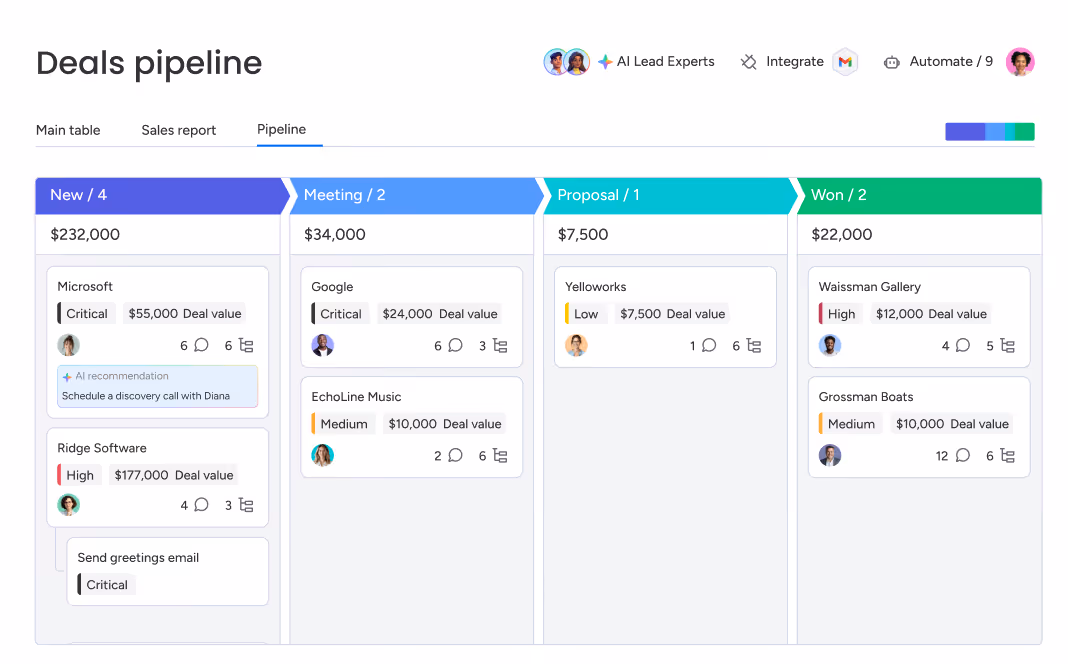Change Medium priority on EchoLine Music card
Image resolution: width=1068 pixels, height=664 pixels.
pos(343,424)
